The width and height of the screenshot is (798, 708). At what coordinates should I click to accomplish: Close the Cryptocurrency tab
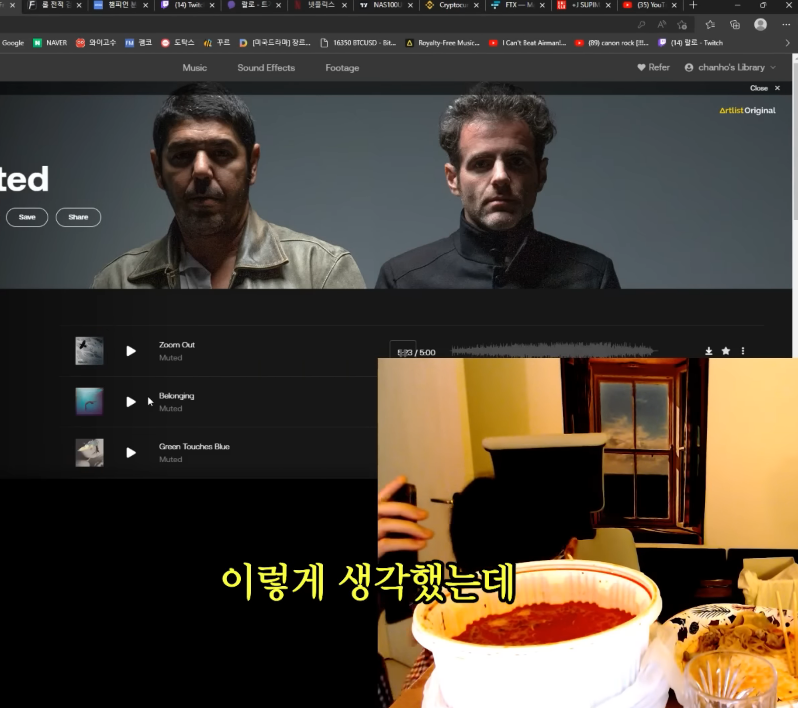click(476, 5)
